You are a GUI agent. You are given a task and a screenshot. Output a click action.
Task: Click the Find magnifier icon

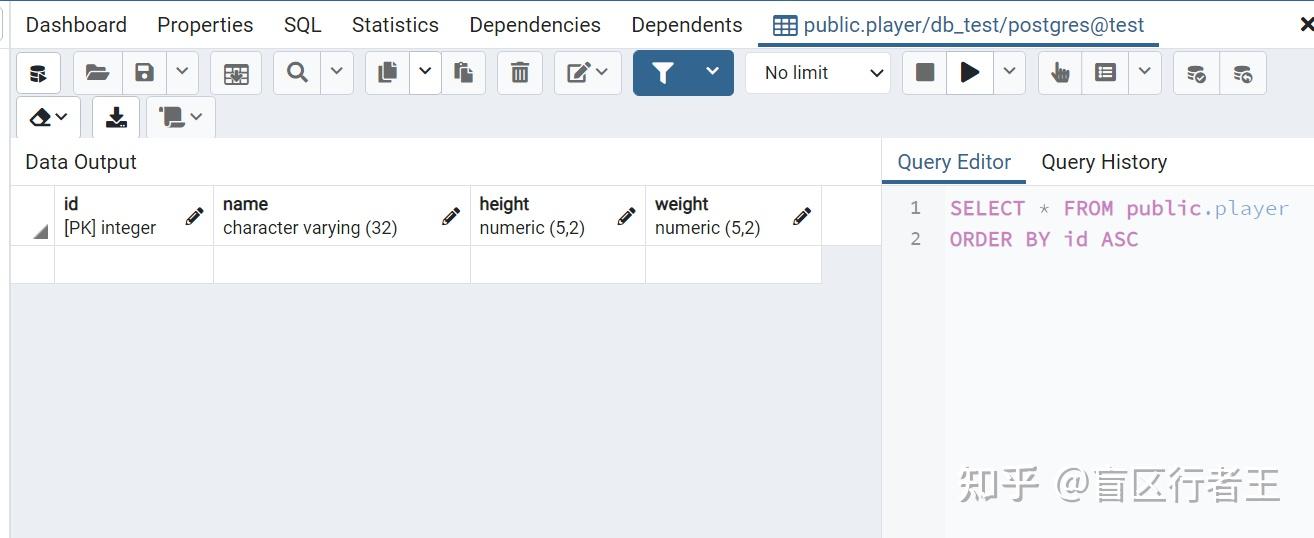click(297, 73)
